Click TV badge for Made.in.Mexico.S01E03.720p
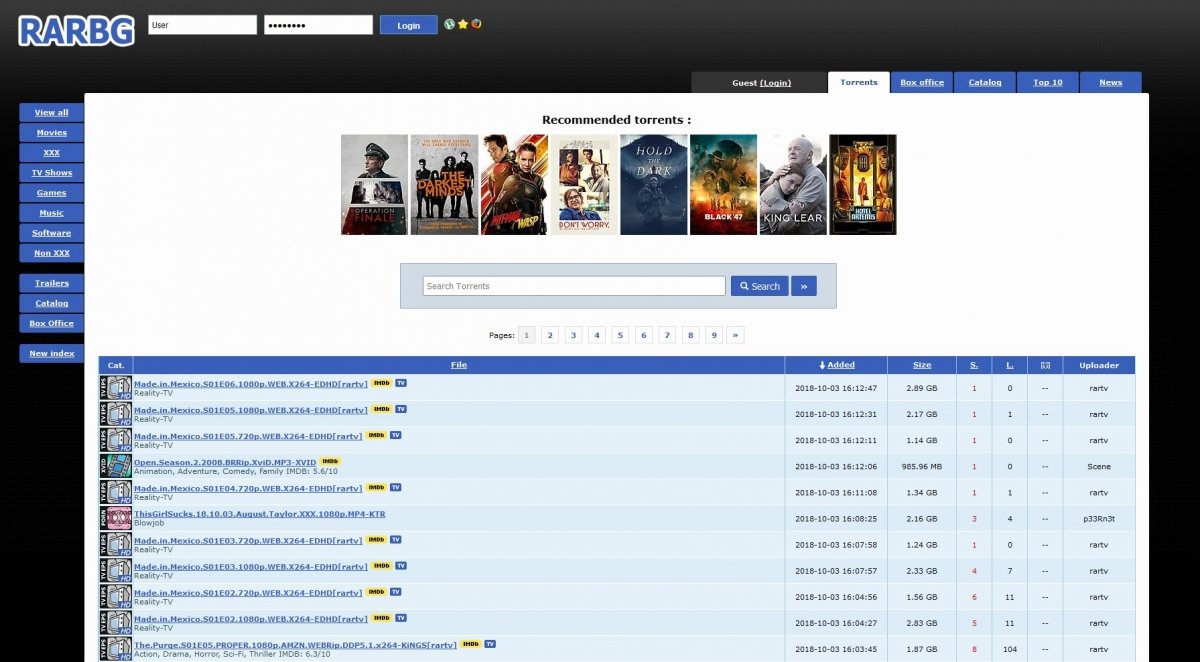 (x=396, y=539)
